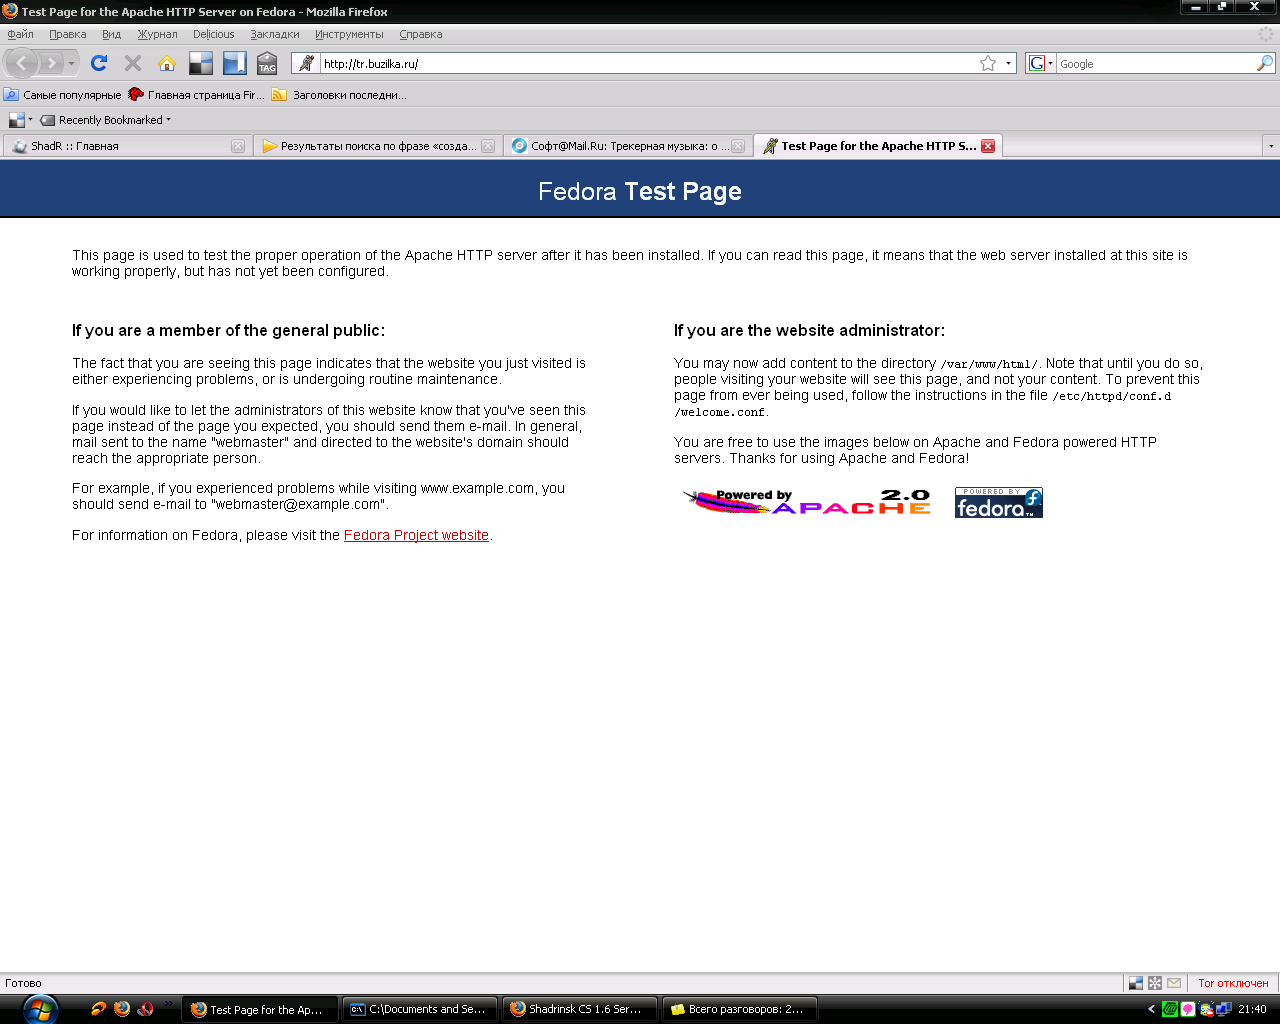The image size is (1280, 1024).
Task: Show hidden tray icons arrow
Action: pos(1151,1010)
